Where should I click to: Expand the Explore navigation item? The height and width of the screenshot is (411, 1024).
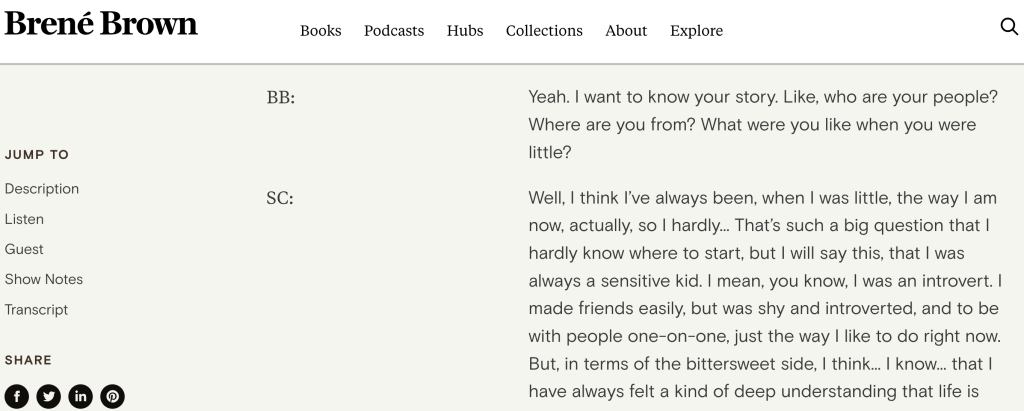696,31
